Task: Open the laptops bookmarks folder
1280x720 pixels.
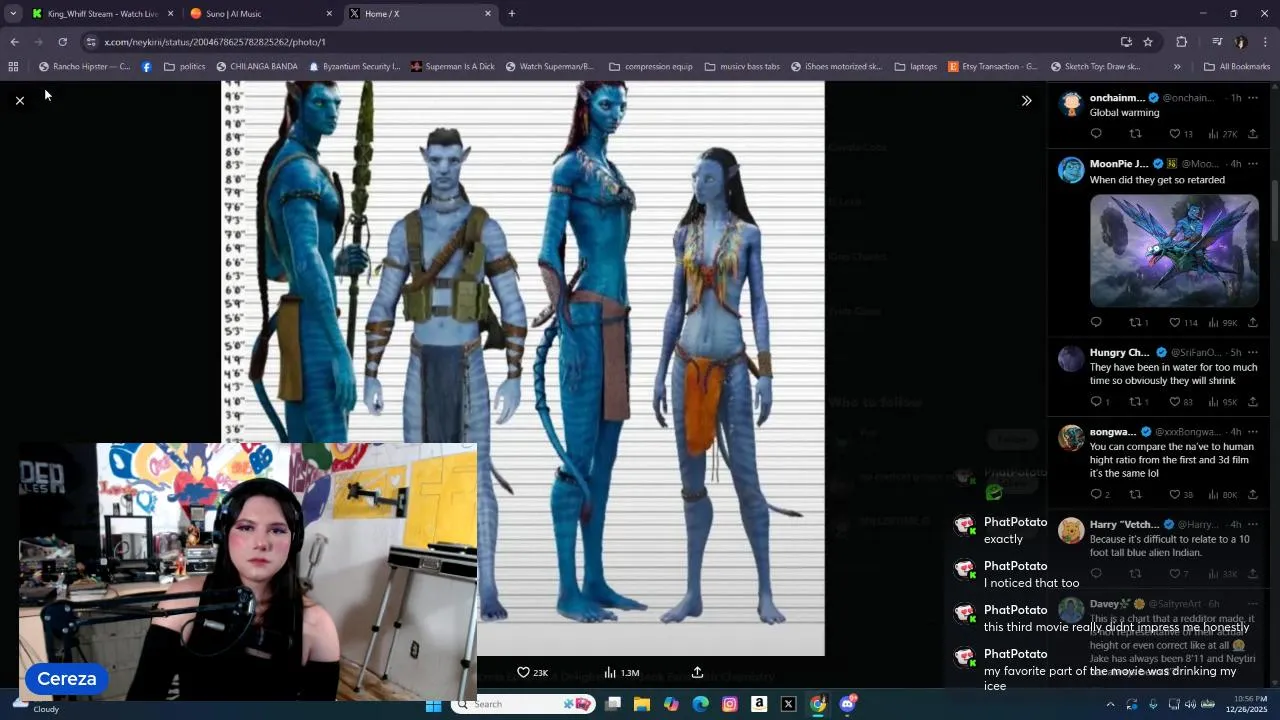Action: point(916,67)
